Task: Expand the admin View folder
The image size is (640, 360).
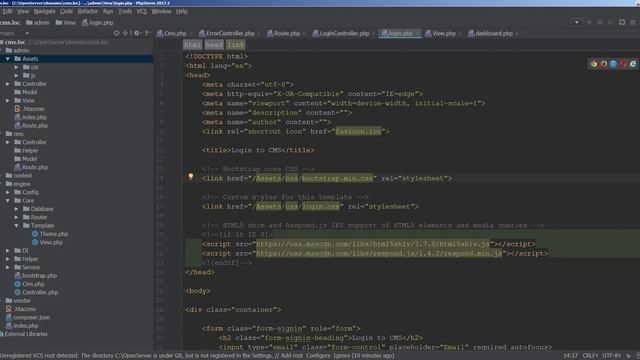Action: tap(8, 100)
